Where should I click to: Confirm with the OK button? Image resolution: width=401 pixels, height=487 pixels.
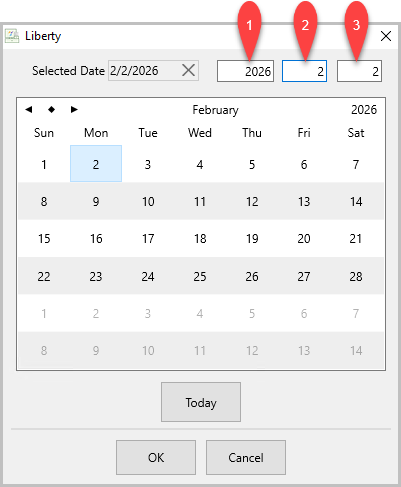156,457
